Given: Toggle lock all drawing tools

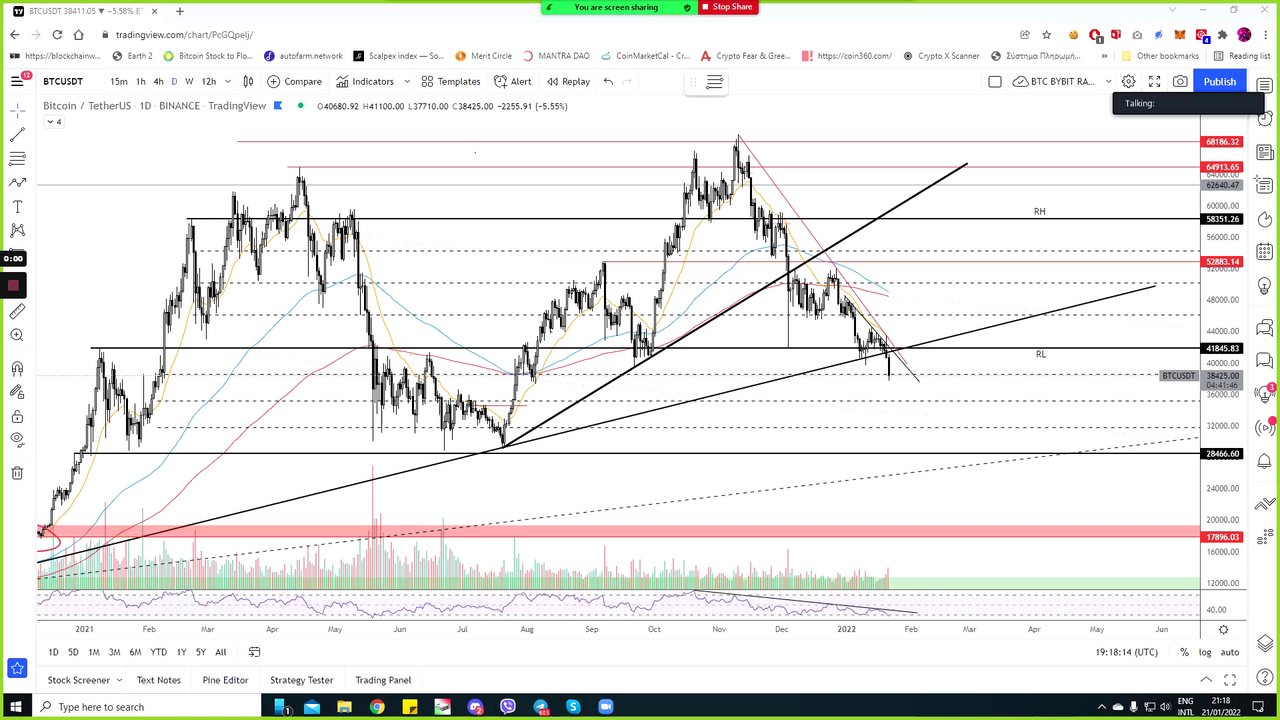Looking at the screenshot, I should (x=17, y=416).
